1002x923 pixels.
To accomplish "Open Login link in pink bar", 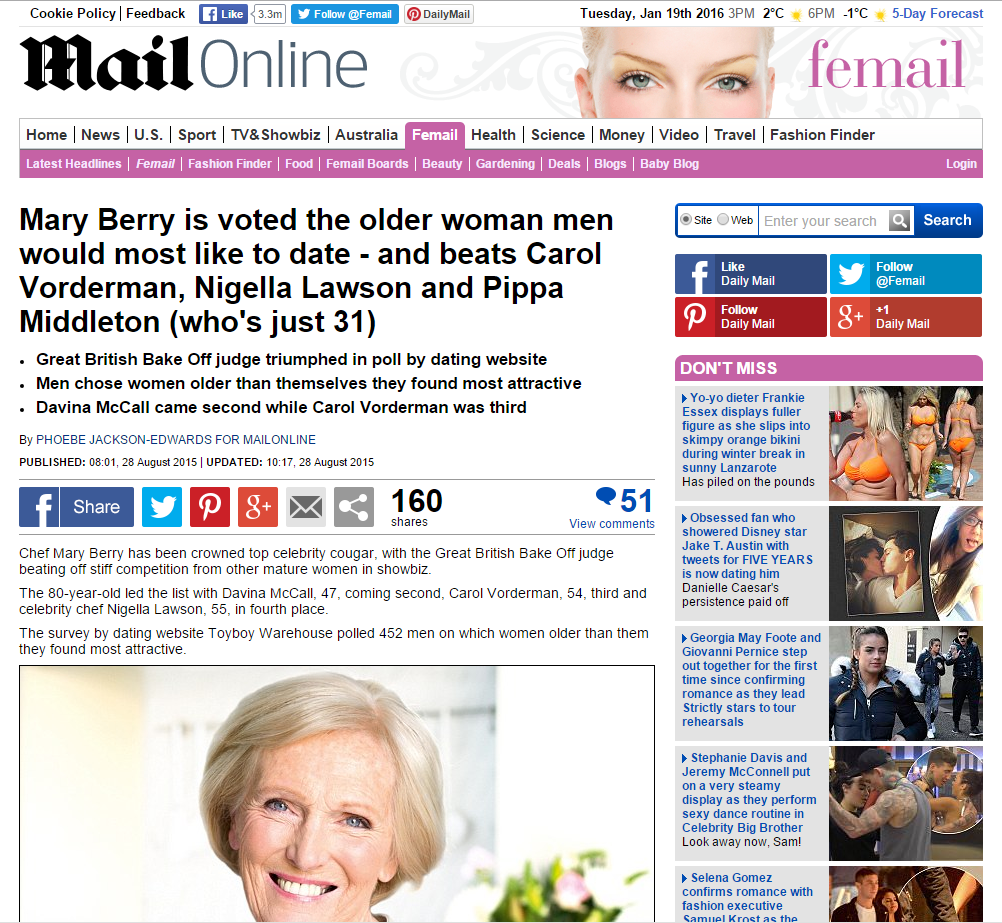I will coord(961,164).
